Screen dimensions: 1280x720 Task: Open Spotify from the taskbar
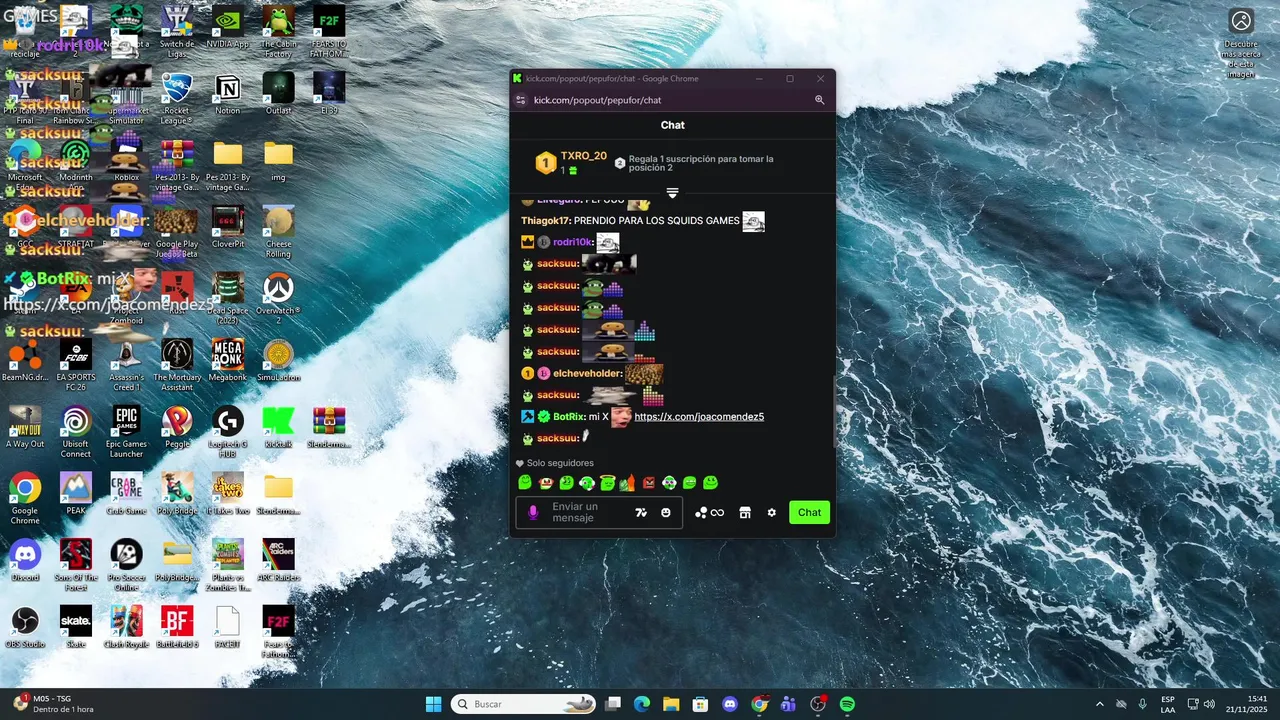tap(847, 704)
